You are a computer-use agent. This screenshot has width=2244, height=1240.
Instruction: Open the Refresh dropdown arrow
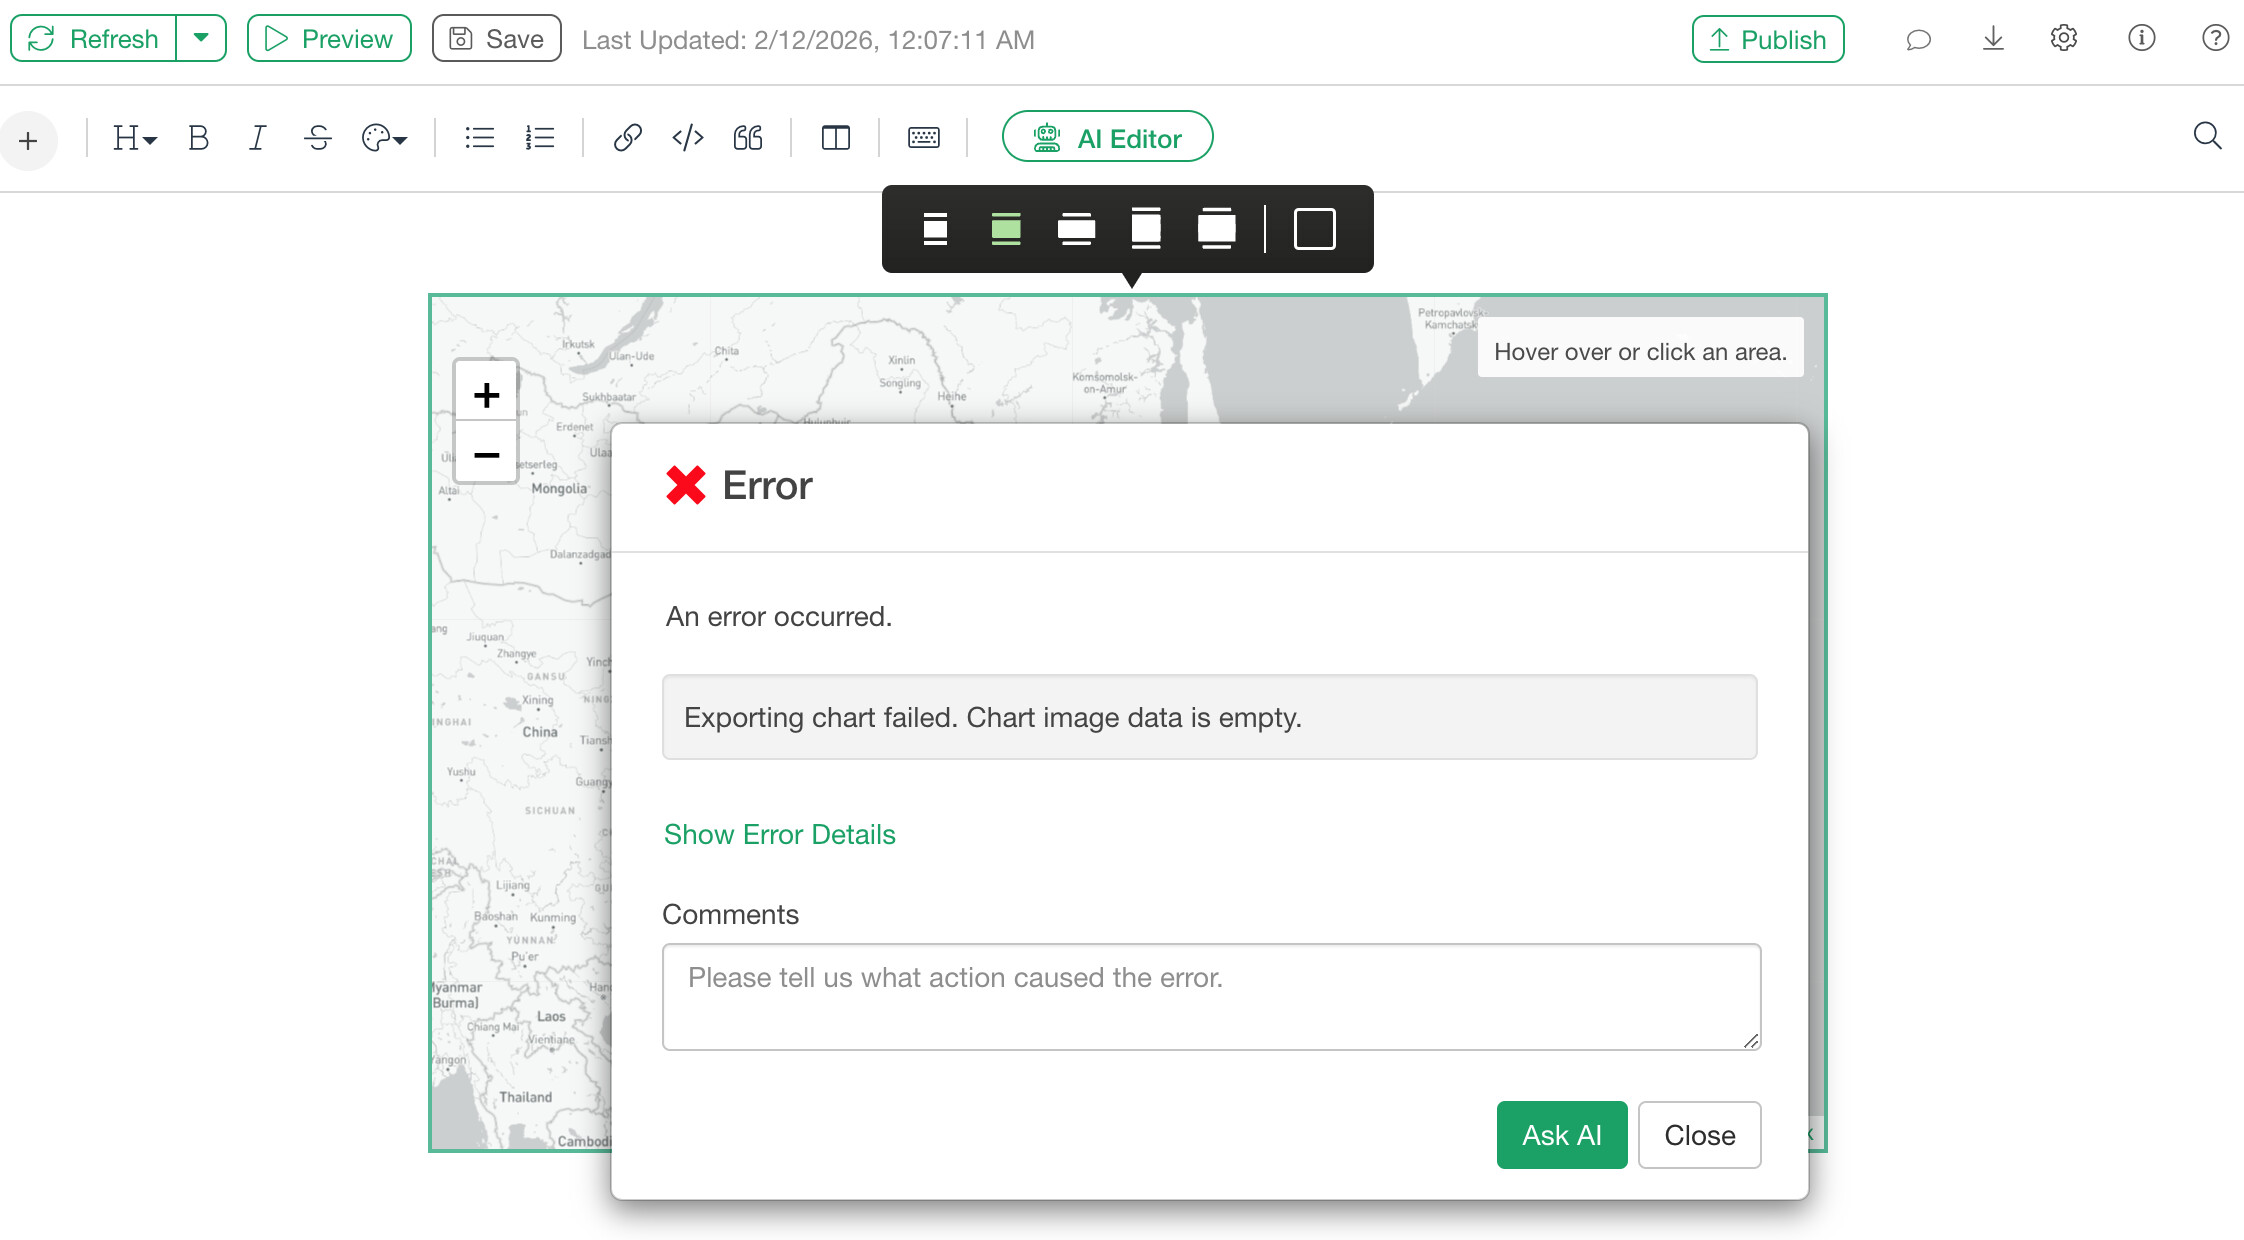click(x=201, y=38)
